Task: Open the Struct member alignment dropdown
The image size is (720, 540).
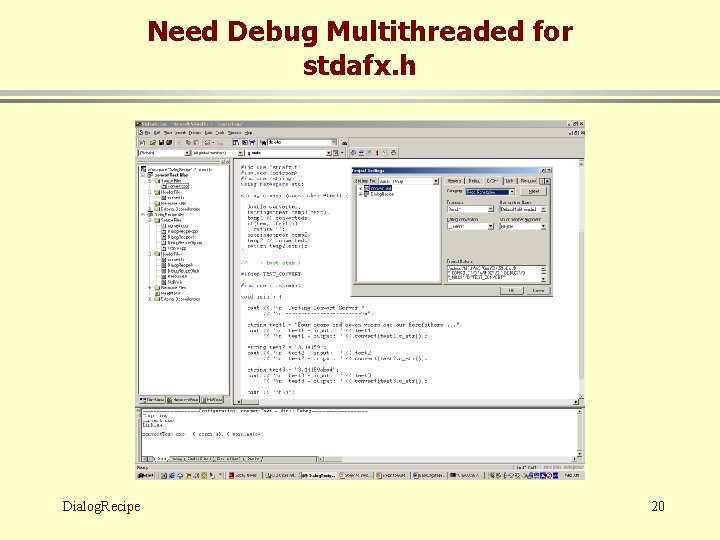Action: 543,226
